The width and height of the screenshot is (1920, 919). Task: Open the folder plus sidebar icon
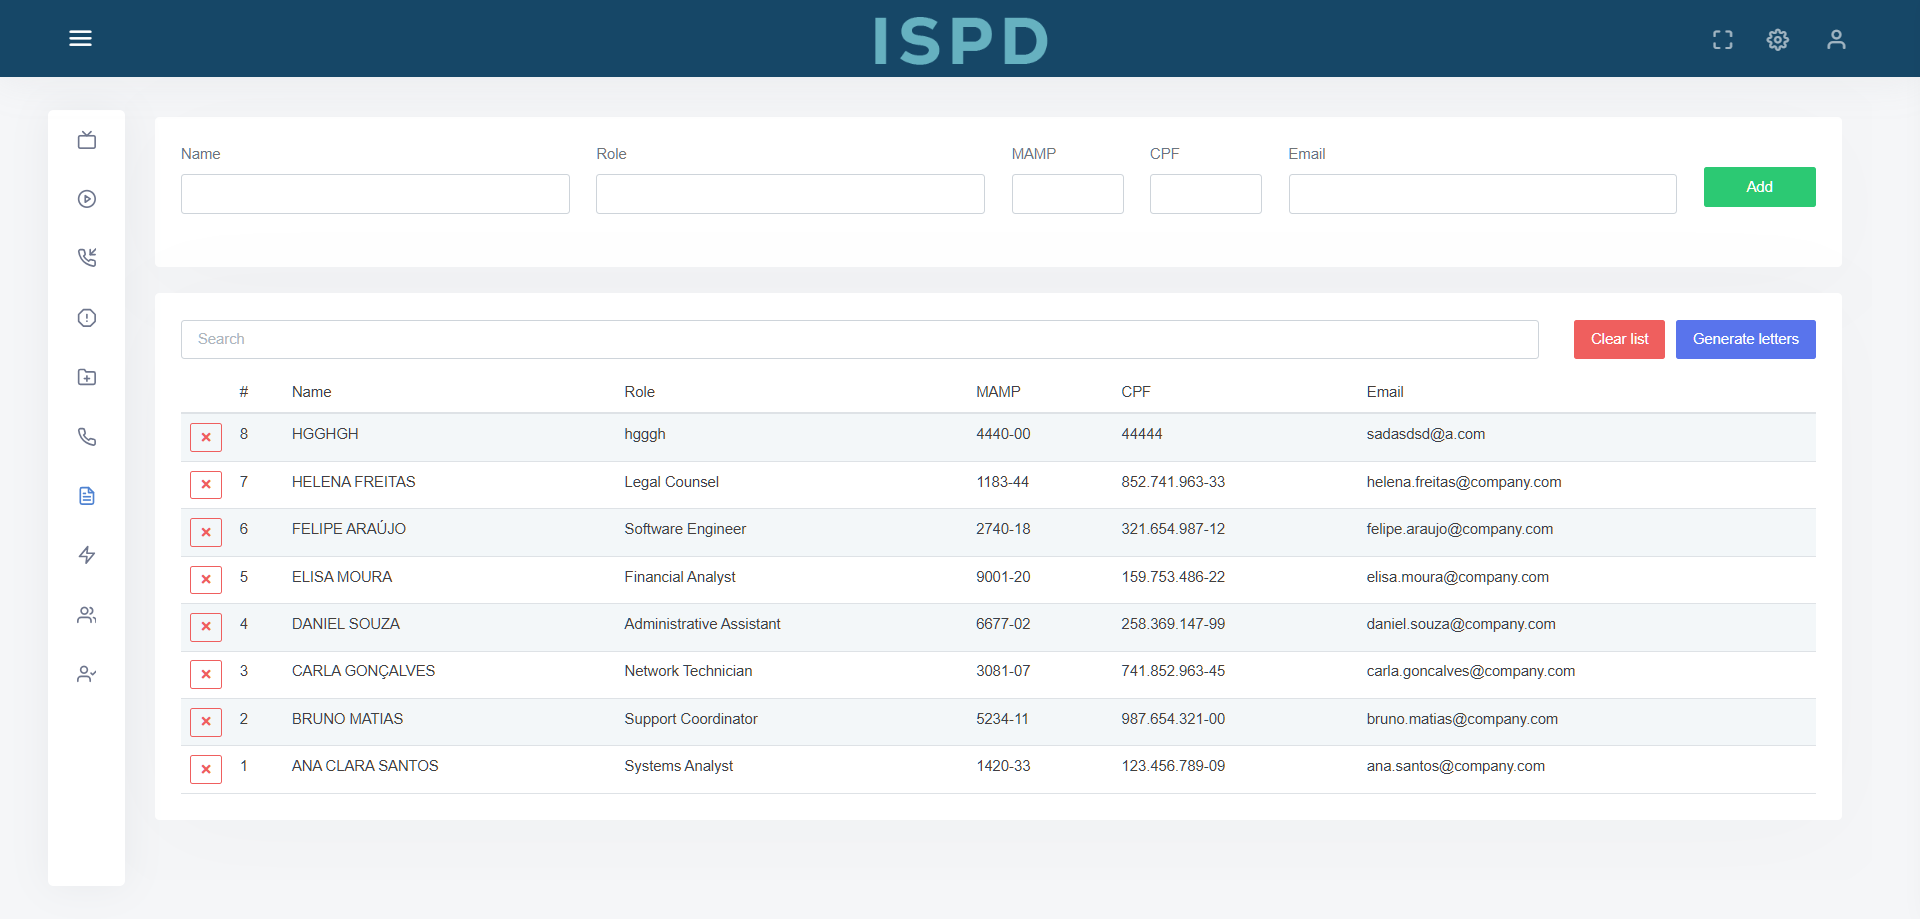point(87,377)
